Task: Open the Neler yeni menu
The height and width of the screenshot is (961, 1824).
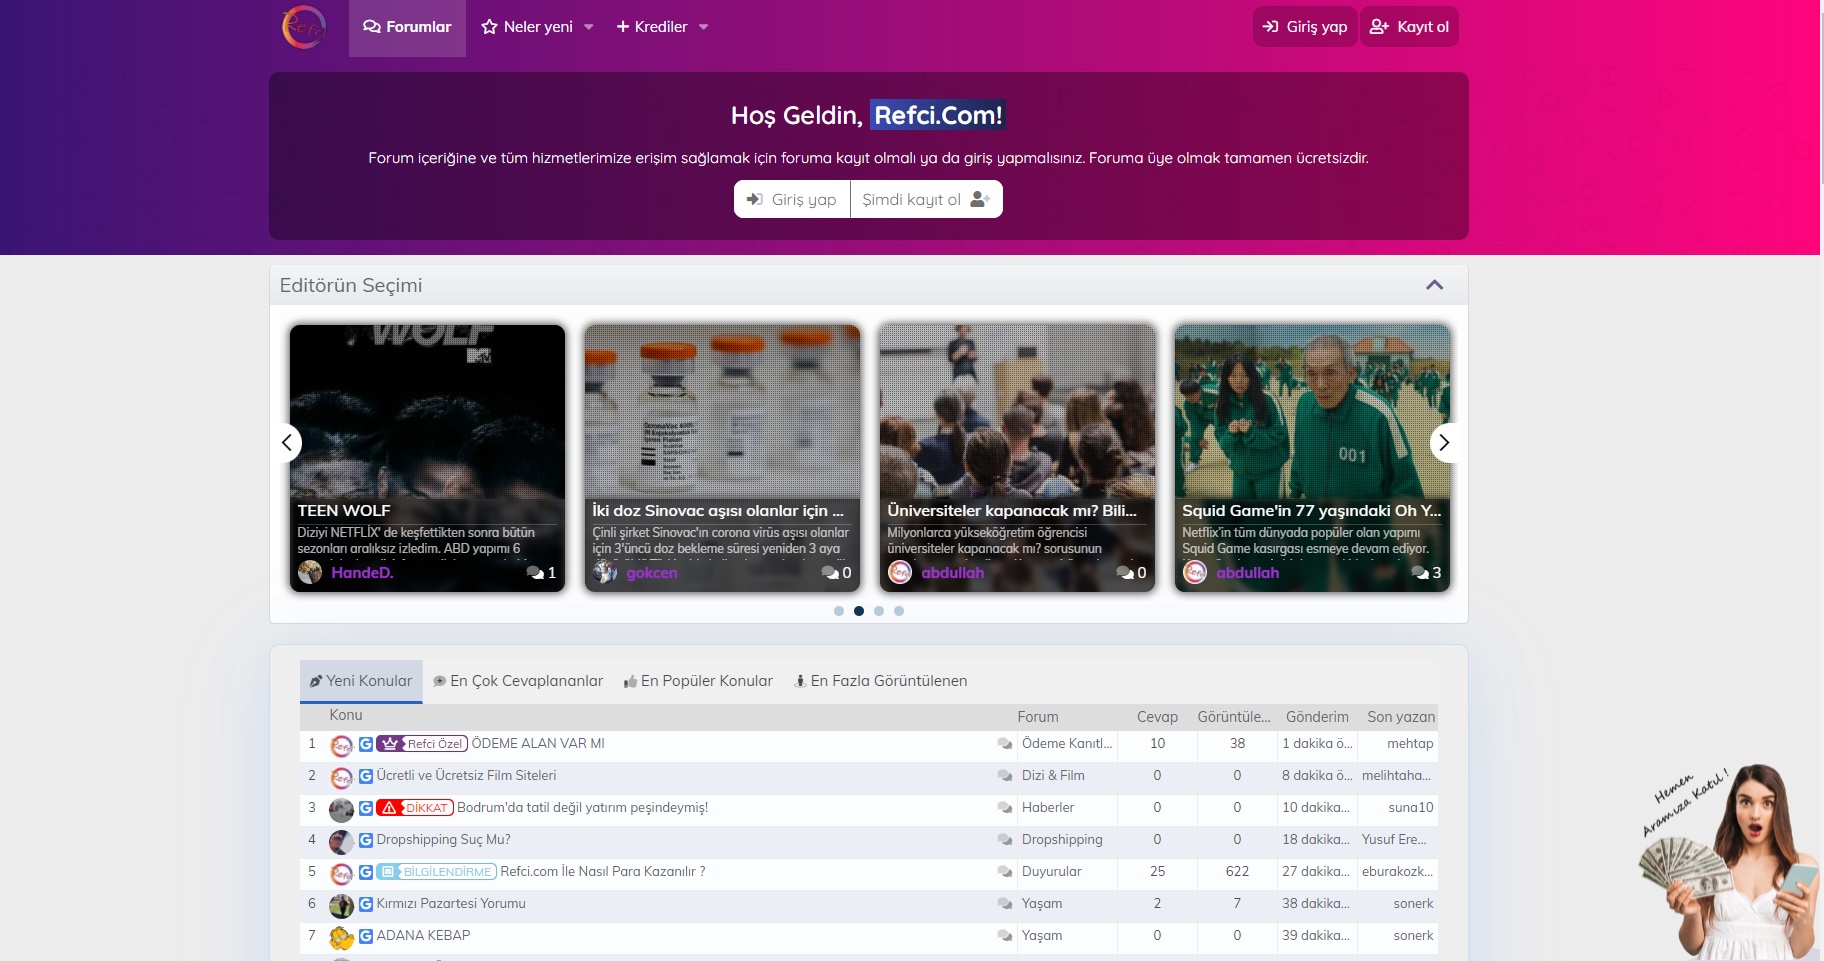Action: tap(527, 27)
